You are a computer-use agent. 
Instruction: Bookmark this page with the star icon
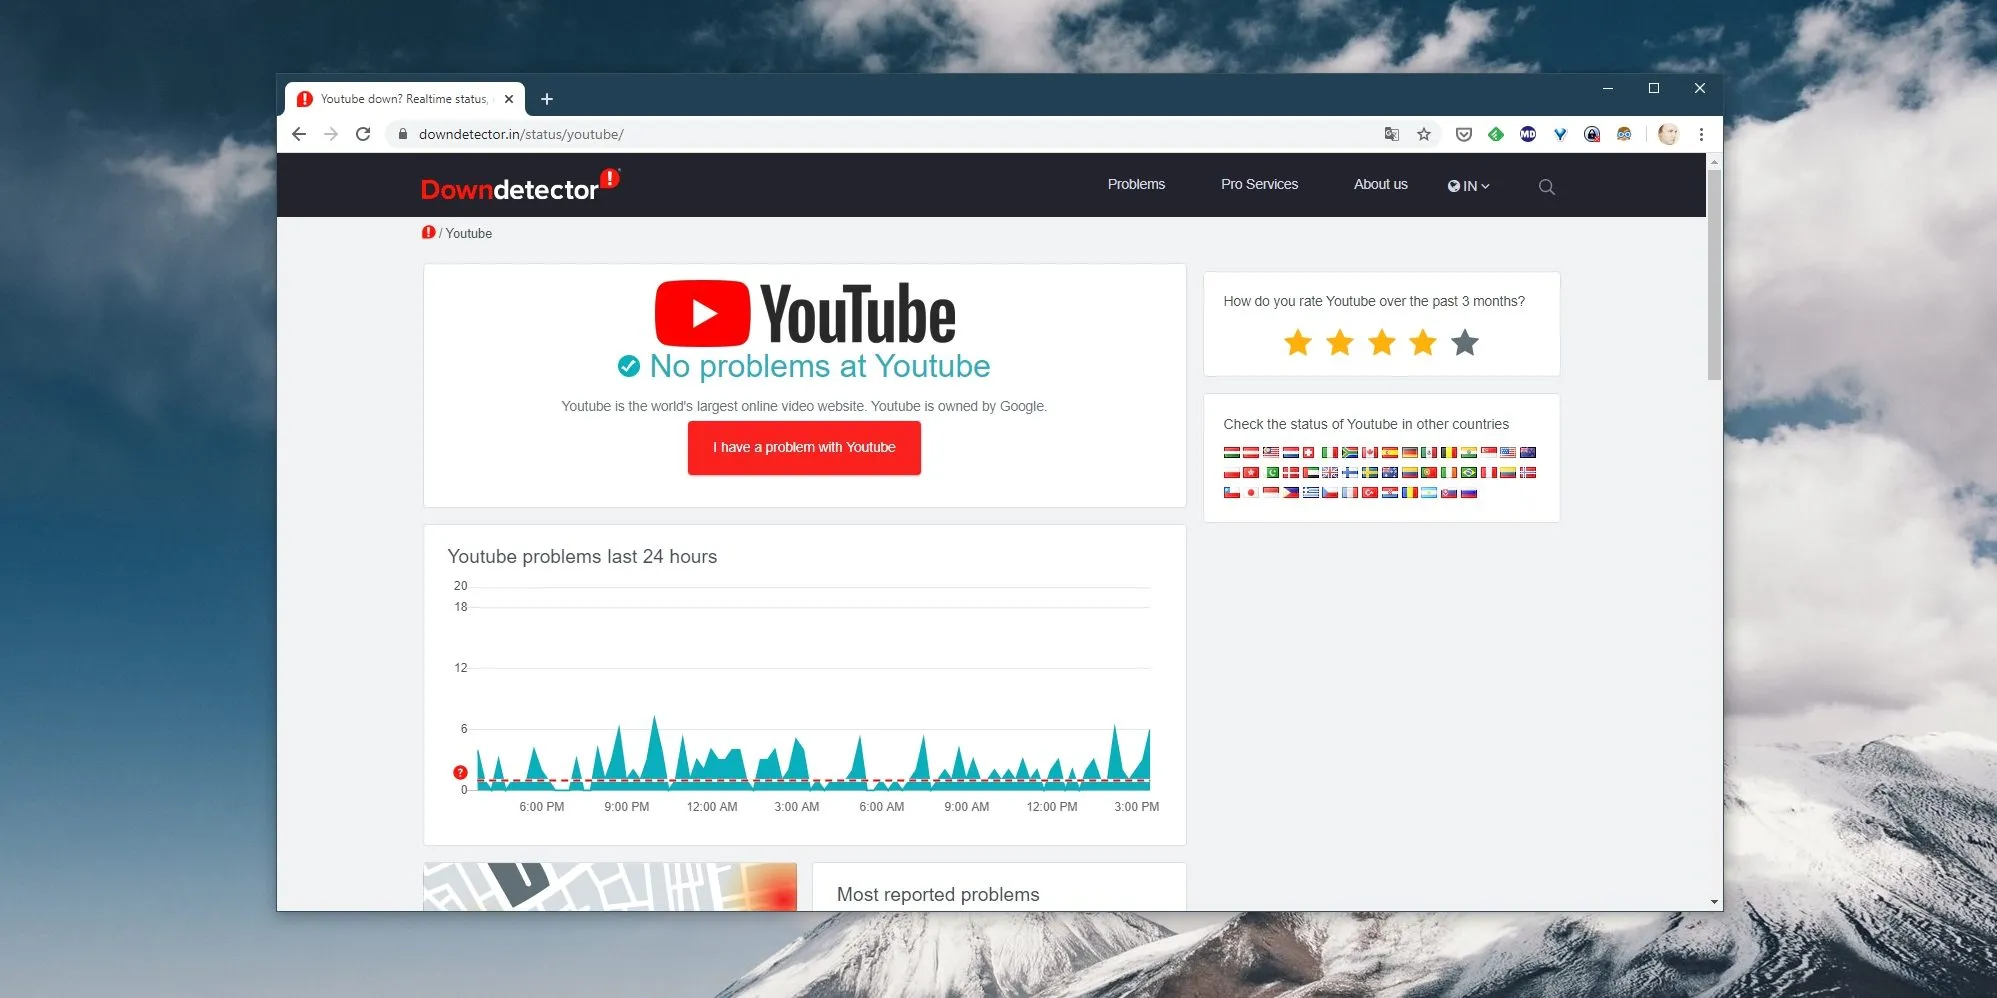tap(1424, 134)
